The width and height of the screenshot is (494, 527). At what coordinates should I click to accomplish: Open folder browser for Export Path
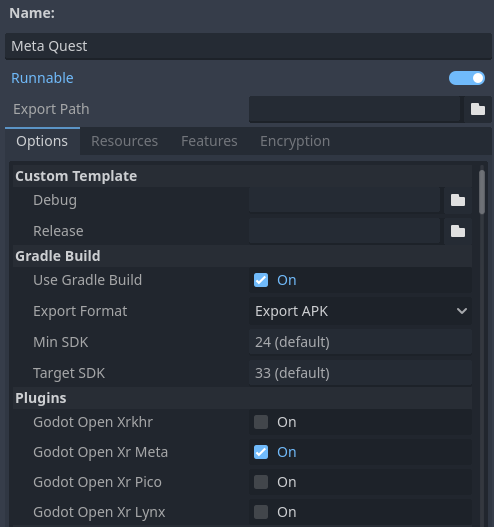click(478, 109)
